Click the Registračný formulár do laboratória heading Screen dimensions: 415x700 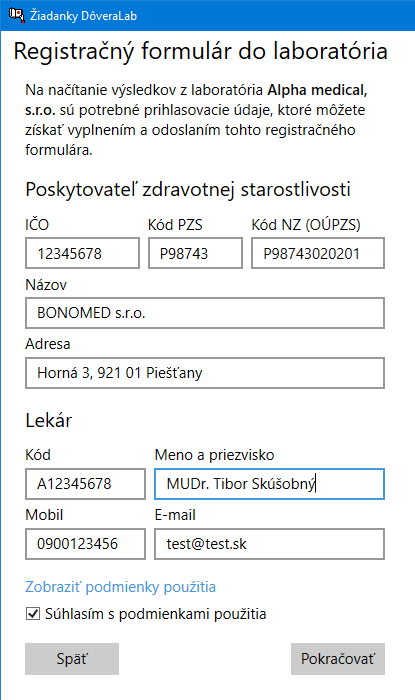(201, 51)
